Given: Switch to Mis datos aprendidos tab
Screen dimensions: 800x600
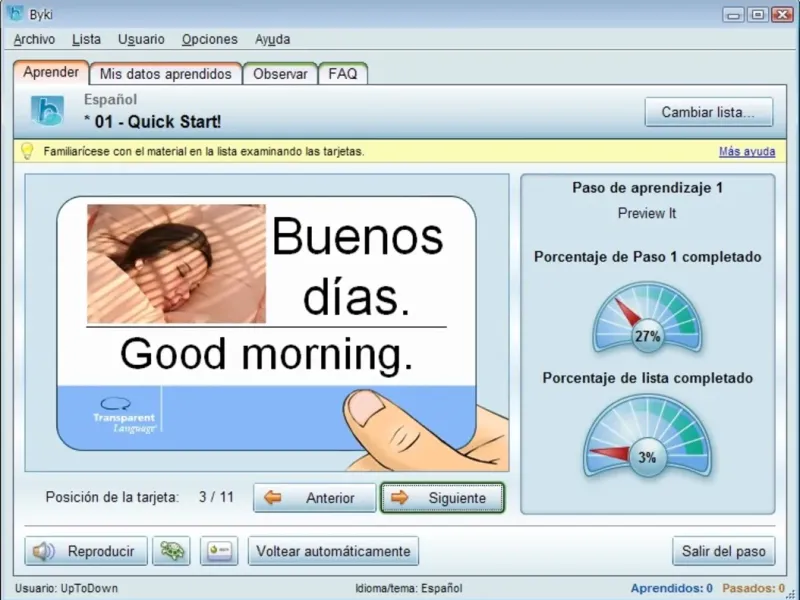Looking at the screenshot, I should coord(166,74).
